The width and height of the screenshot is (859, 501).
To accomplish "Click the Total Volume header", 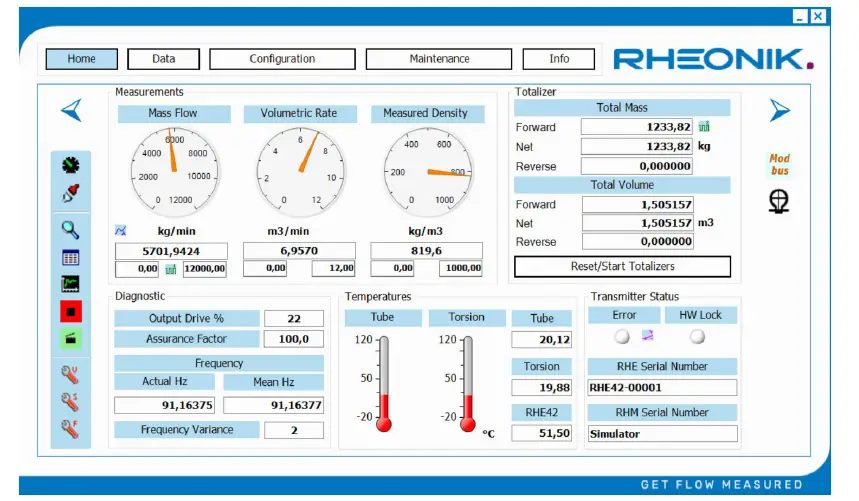I will click(622, 185).
